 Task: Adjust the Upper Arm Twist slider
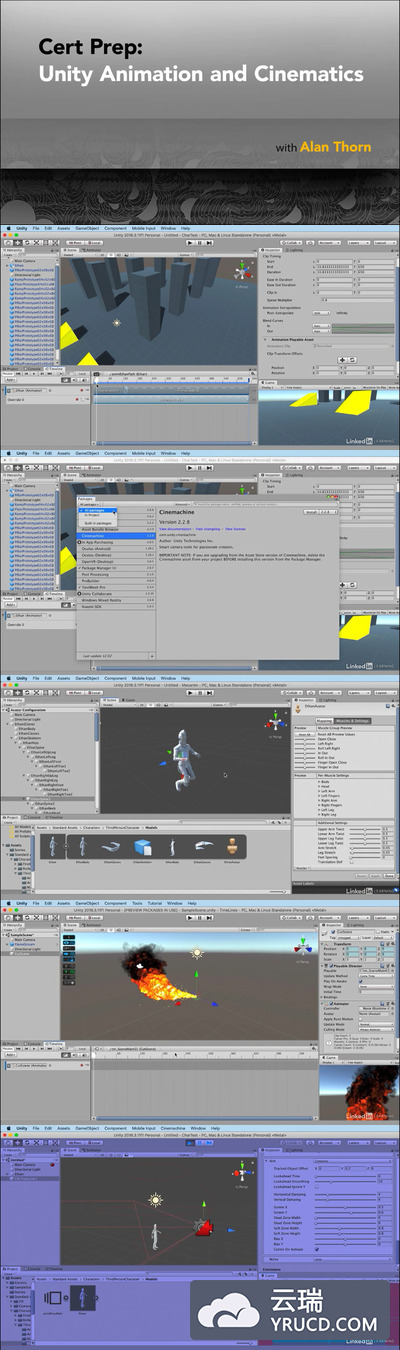click(365, 829)
